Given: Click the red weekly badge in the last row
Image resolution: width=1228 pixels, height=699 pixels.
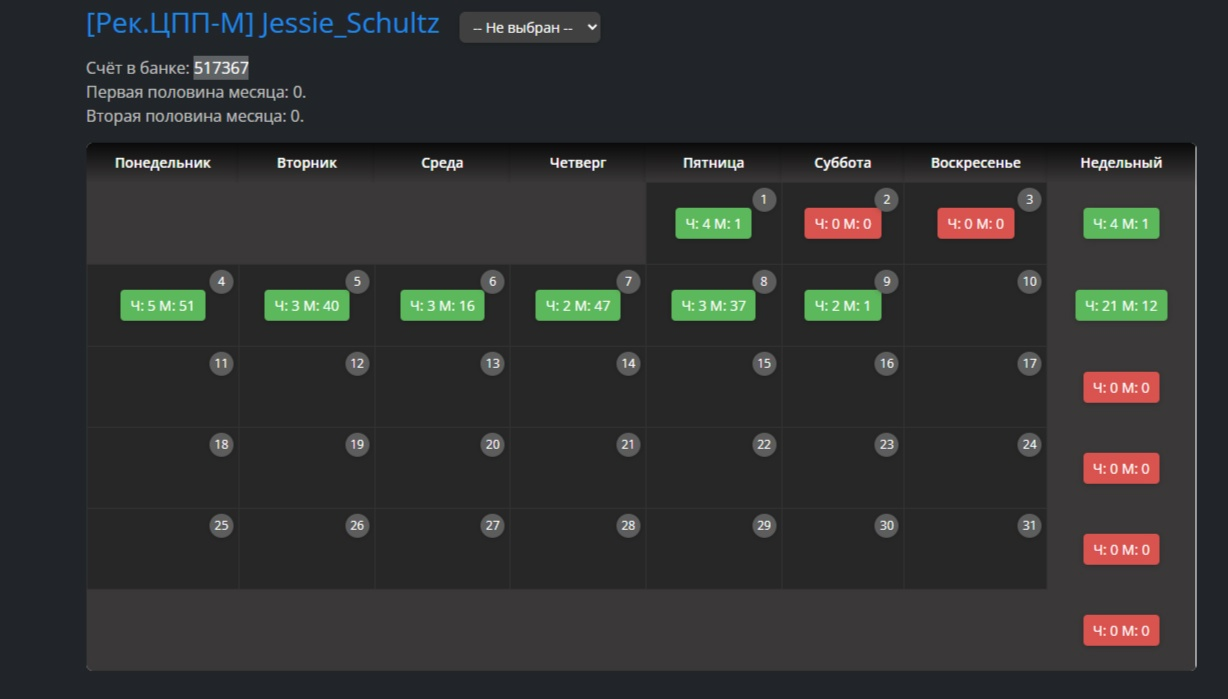Looking at the screenshot, I should 1121,631.
